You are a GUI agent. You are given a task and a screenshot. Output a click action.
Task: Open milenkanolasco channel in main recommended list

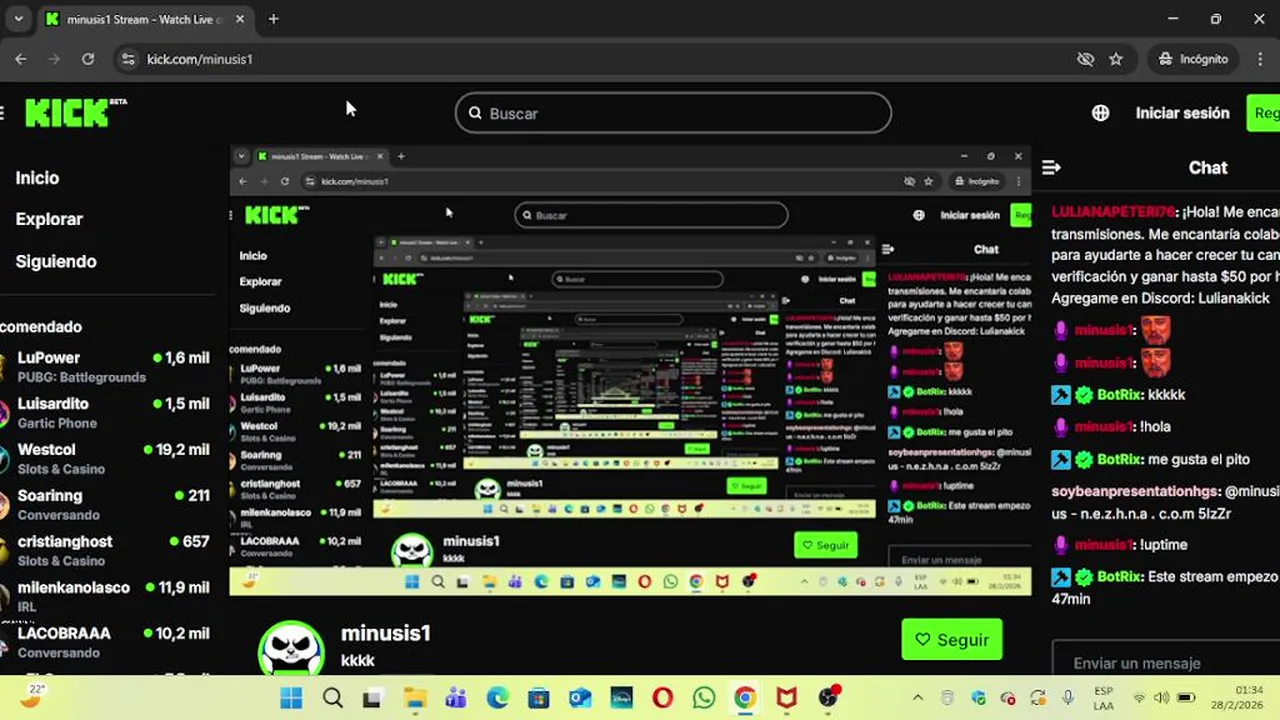[105, 597]
